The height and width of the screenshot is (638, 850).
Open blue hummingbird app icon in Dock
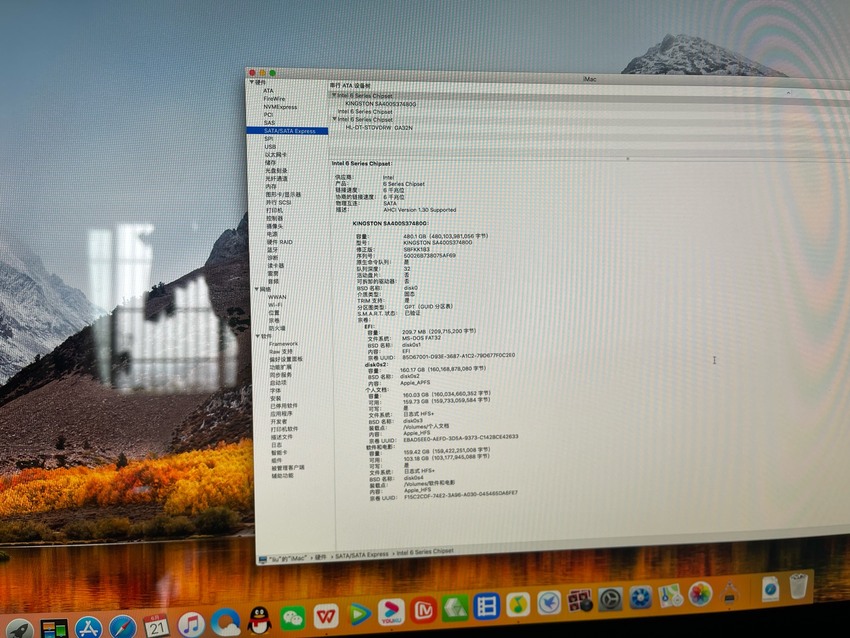point(549,603)
